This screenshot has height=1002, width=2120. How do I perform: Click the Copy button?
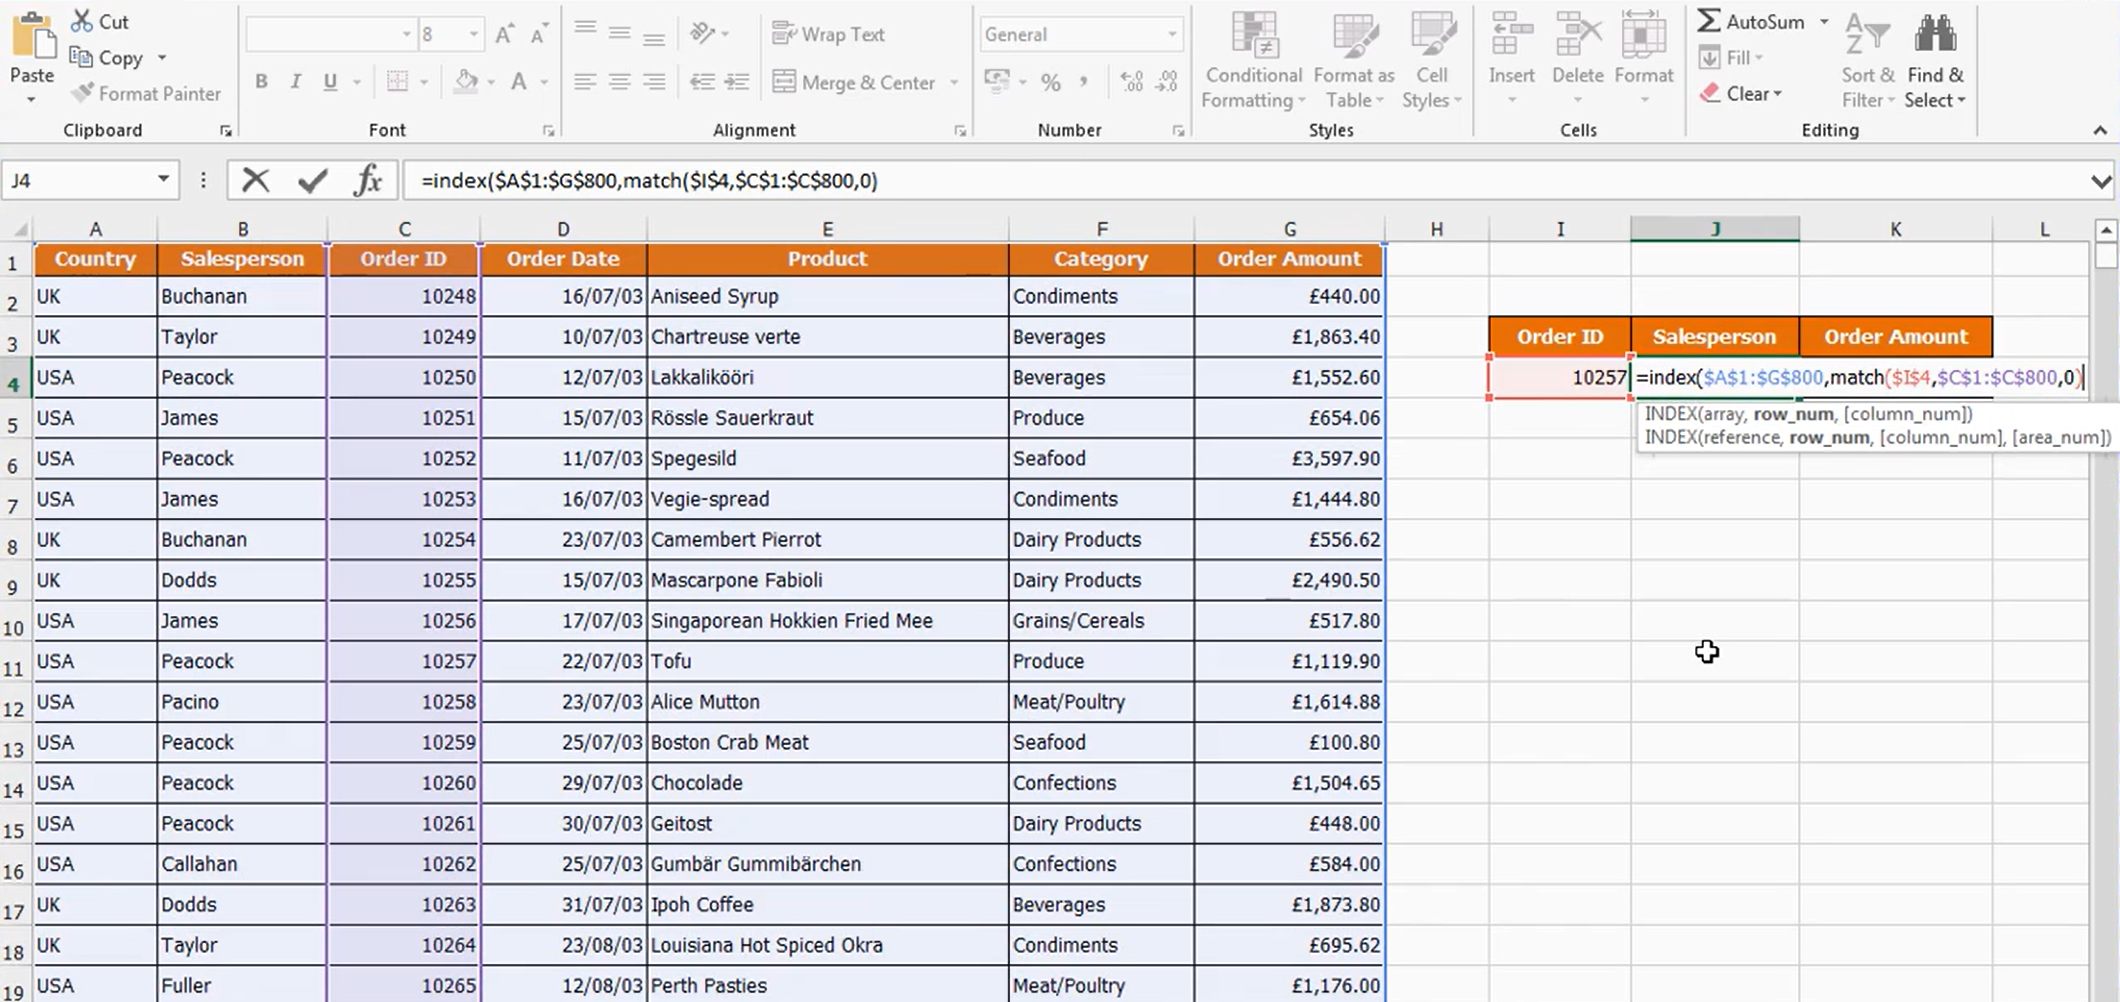coord(108,58)
